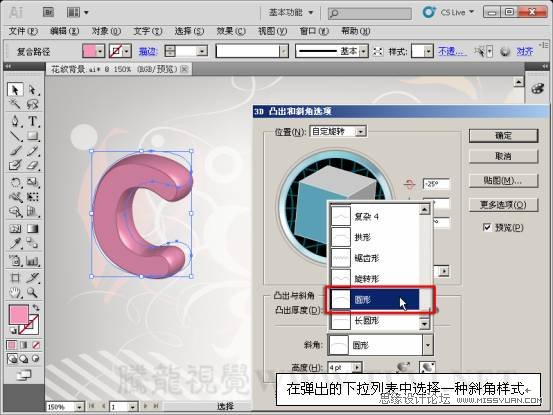Click the pink fill swatch in control bar
The width and height of the screenshot is (553, 415).
(89, 51)
